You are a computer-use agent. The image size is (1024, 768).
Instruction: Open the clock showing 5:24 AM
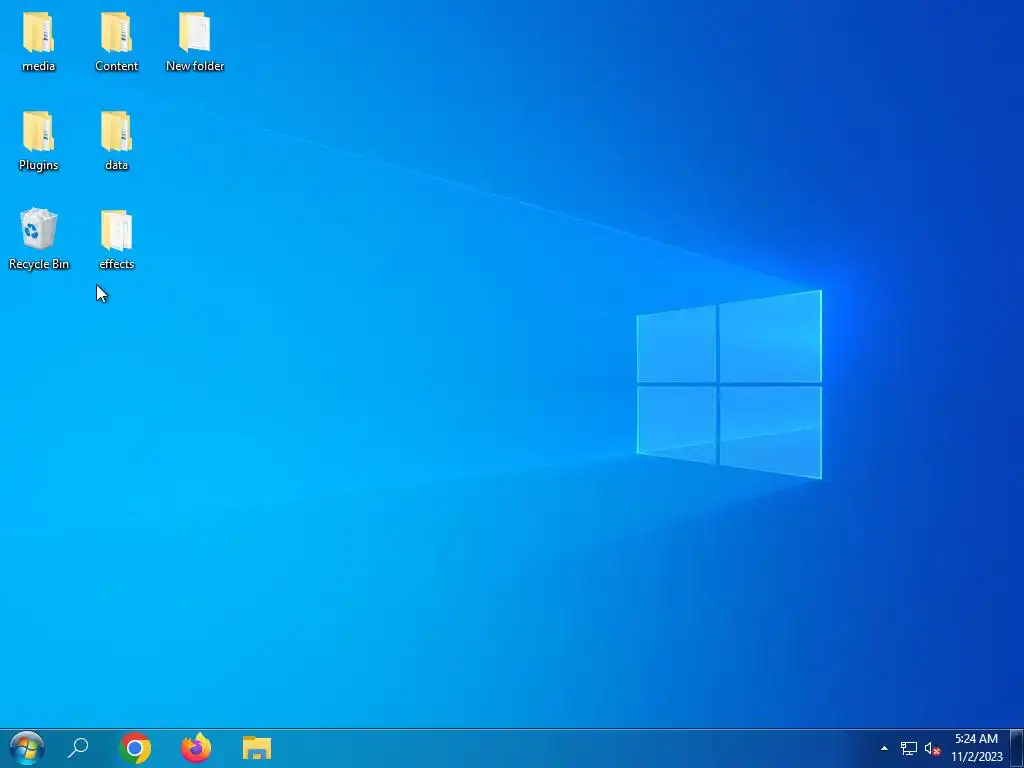[x=976, y=739]
